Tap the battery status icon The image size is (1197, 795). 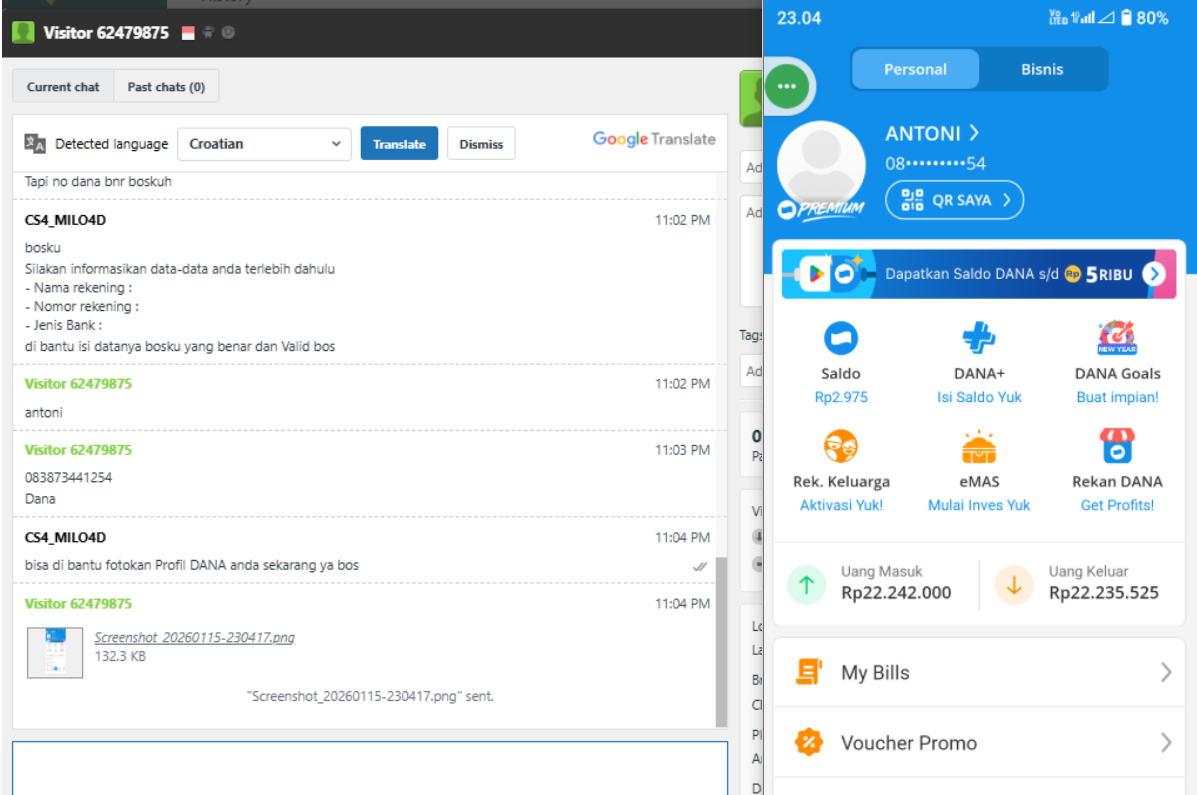(x=1126, y=18)
